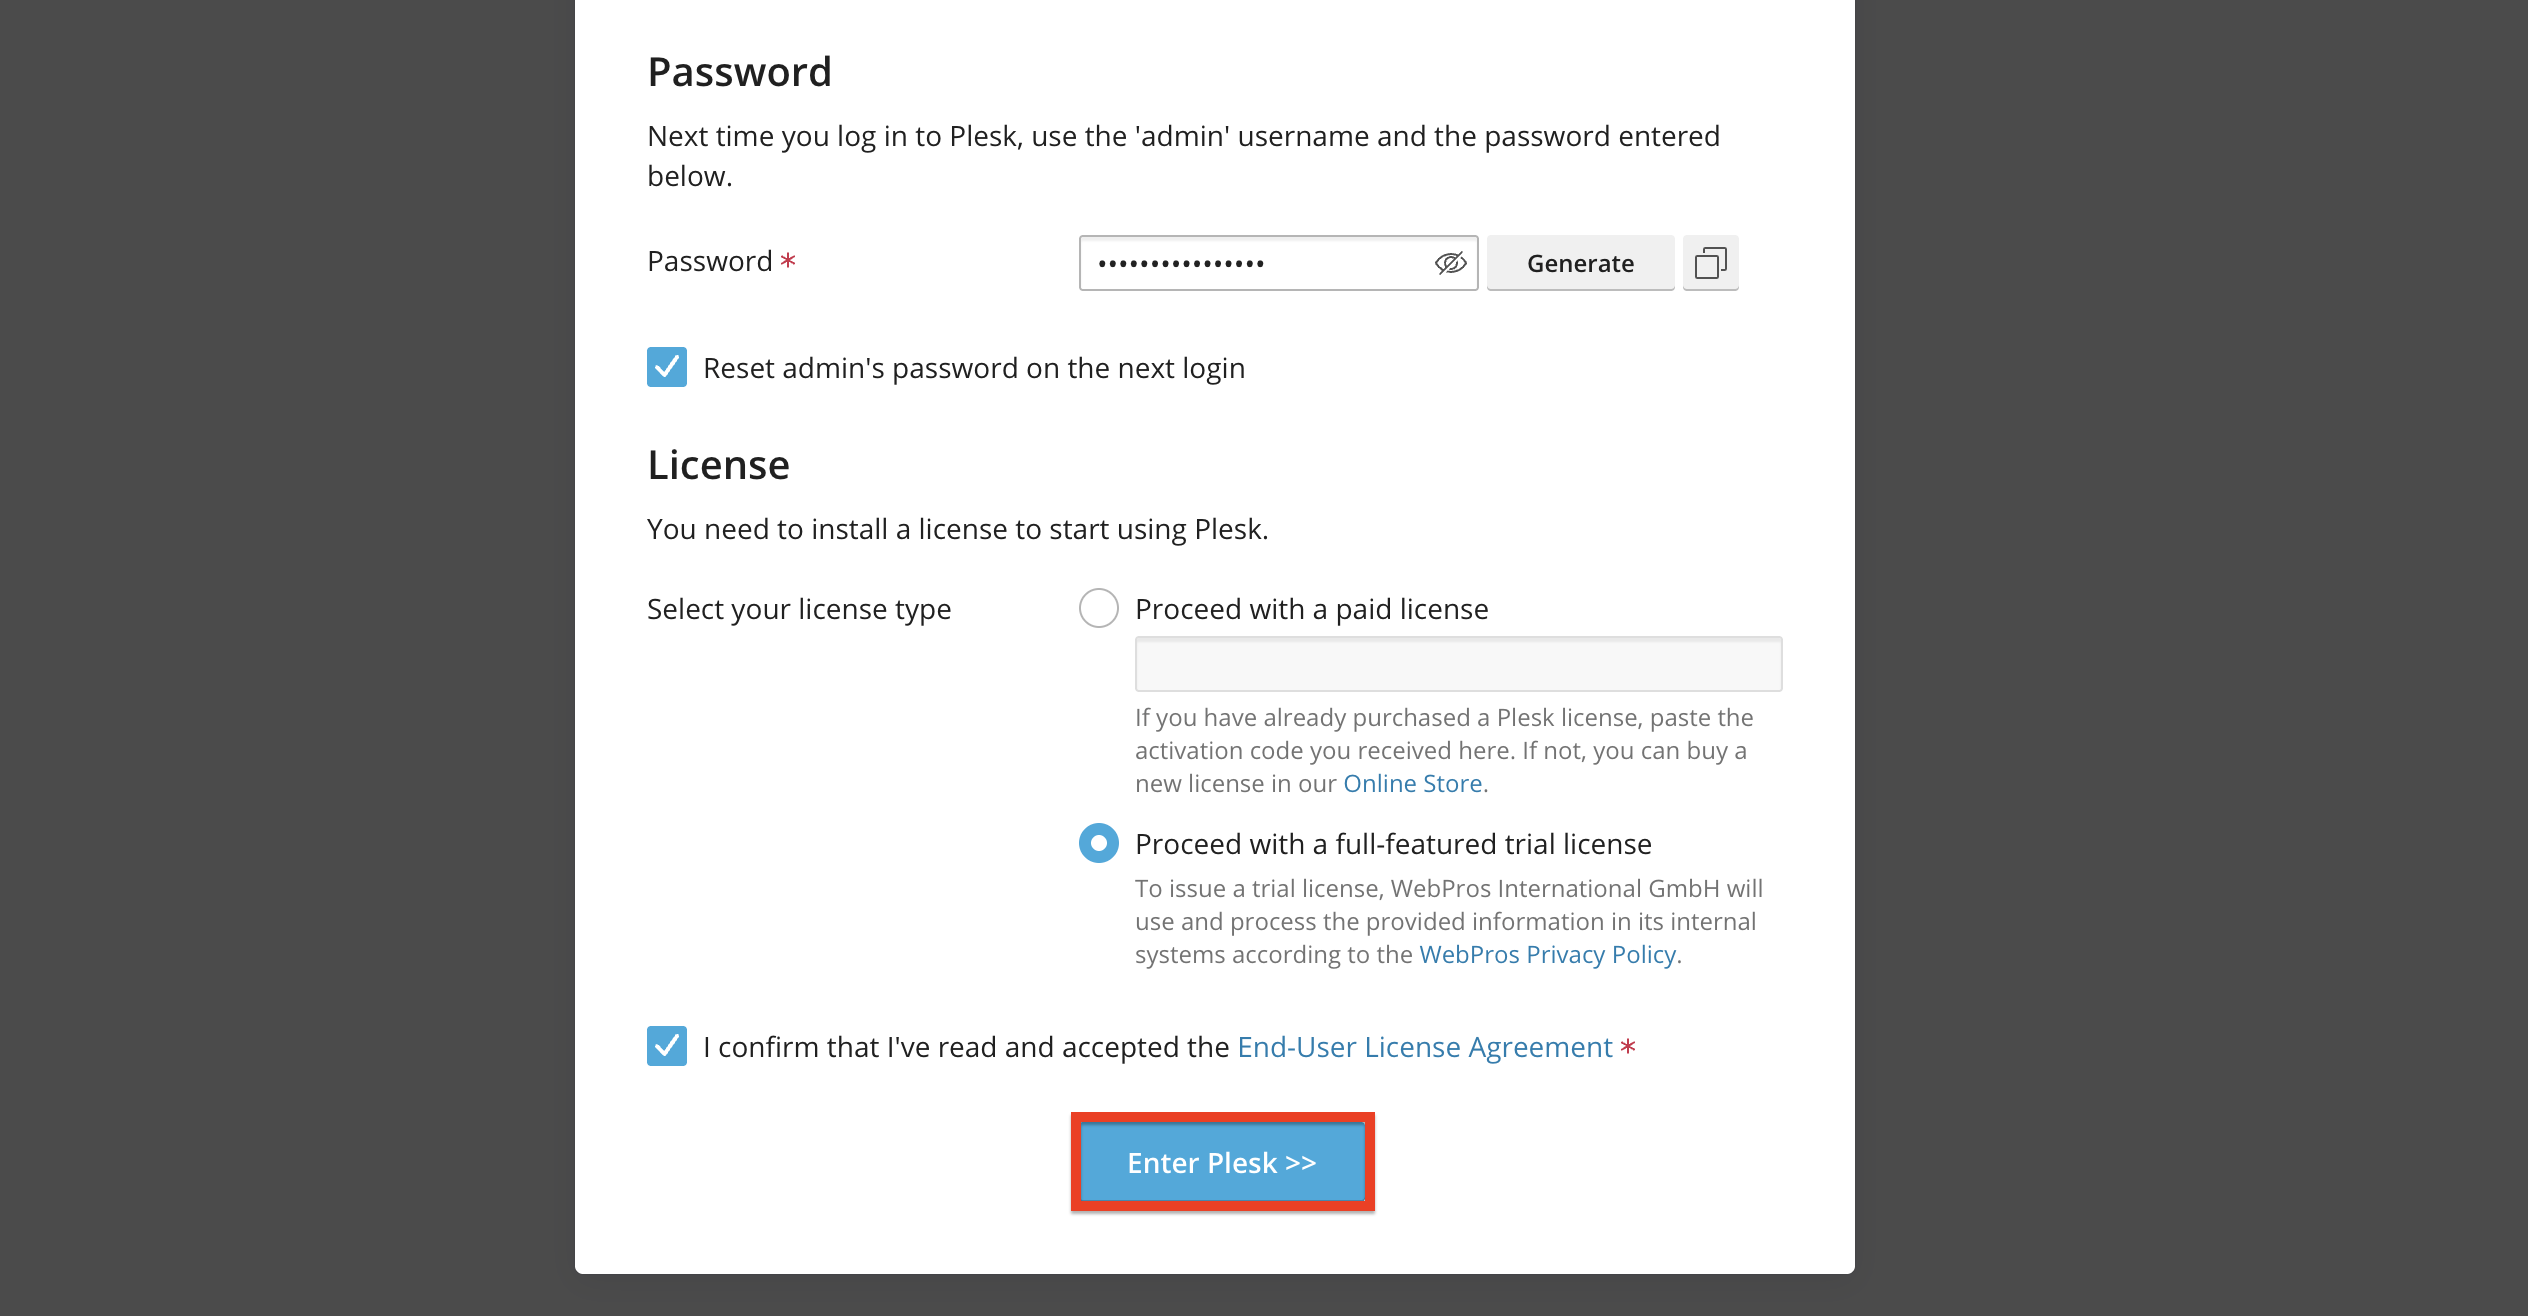The width and height of the screenshot is (2528, 1316).
Task: Copy the password with the clipboard icon
Action: pyautogui.click(x=1710, y=263)
